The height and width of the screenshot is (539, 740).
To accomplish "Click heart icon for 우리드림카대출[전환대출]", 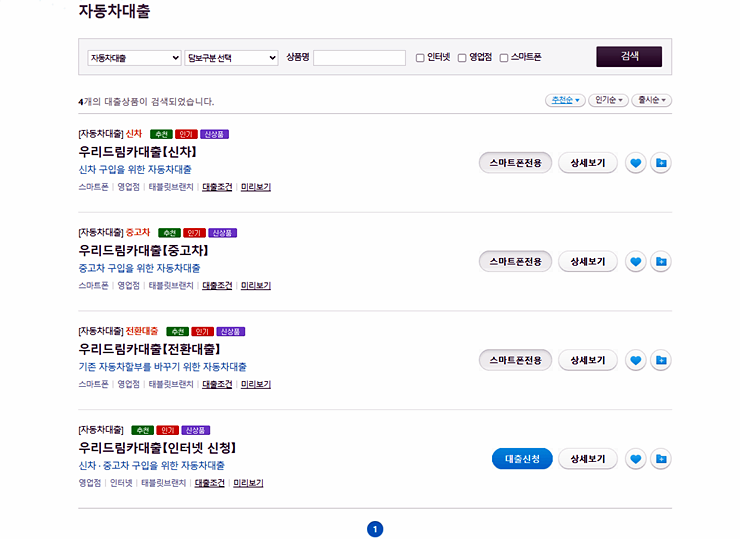I will (636, 360).
